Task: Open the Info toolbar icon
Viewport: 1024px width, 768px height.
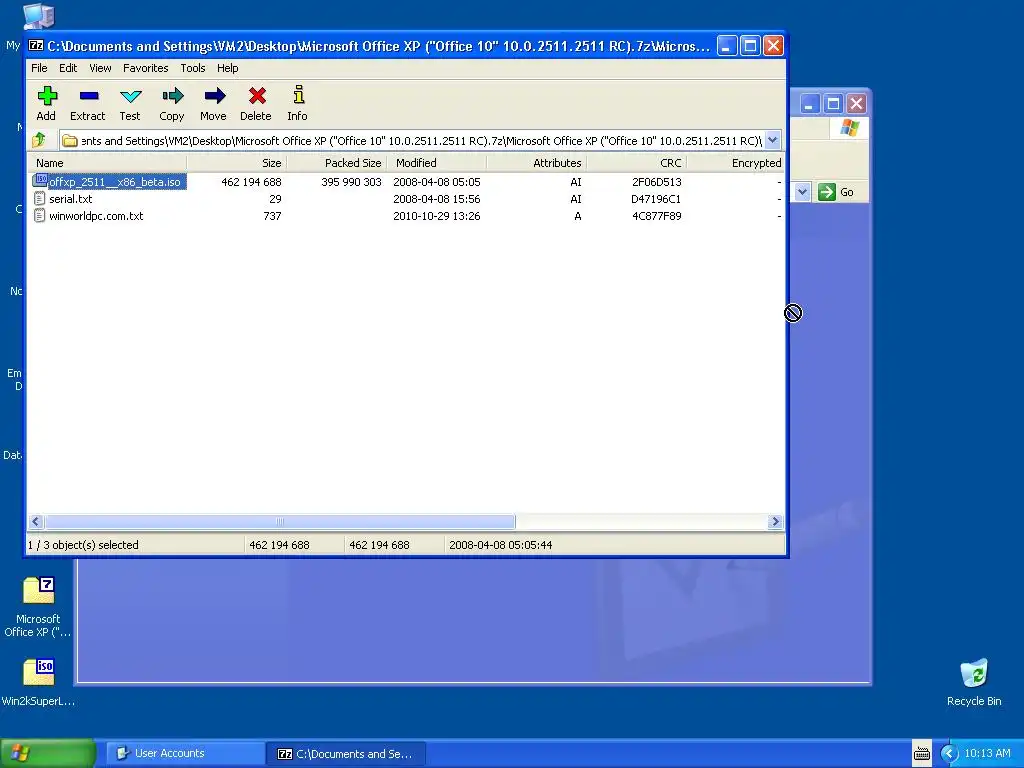Action: 298,95
